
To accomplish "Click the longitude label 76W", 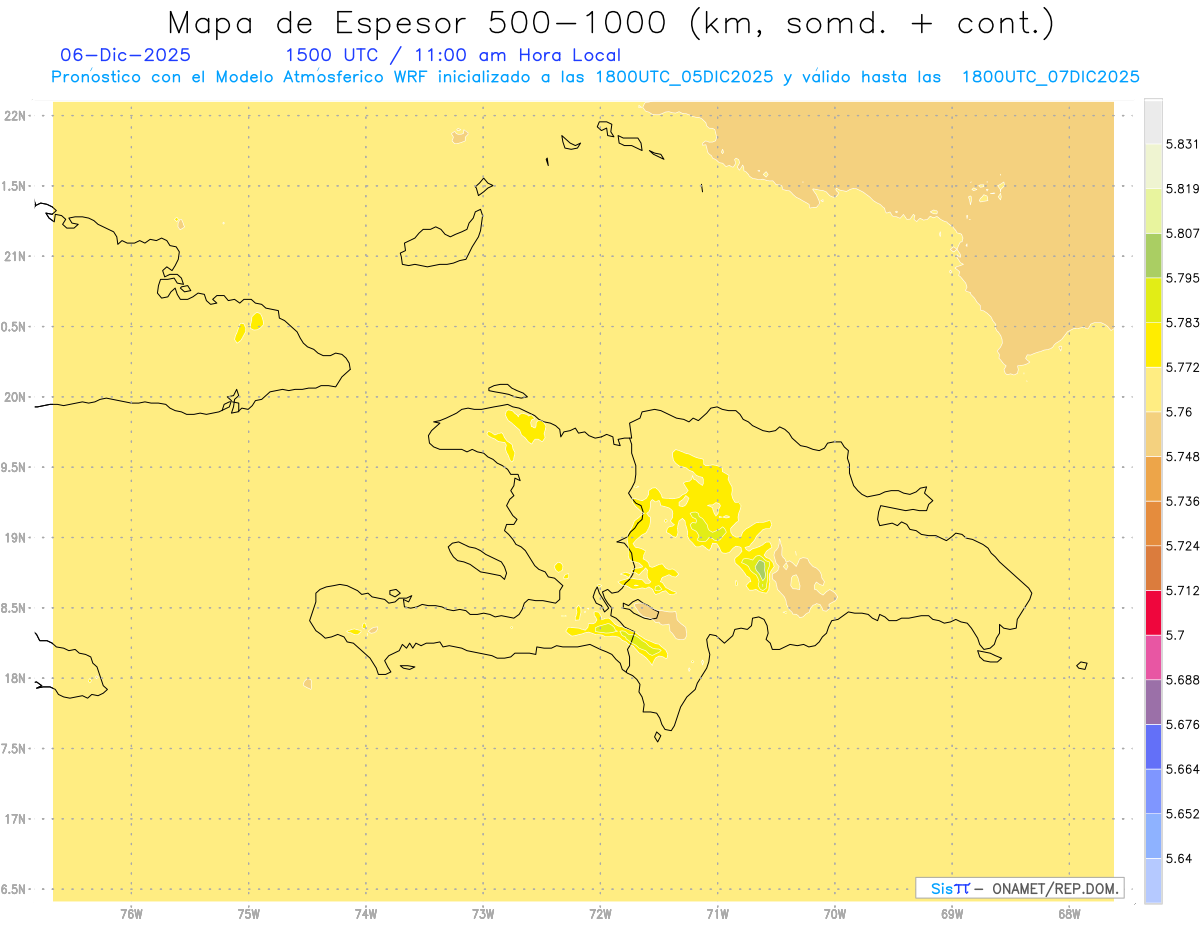I will click(131, 914).
